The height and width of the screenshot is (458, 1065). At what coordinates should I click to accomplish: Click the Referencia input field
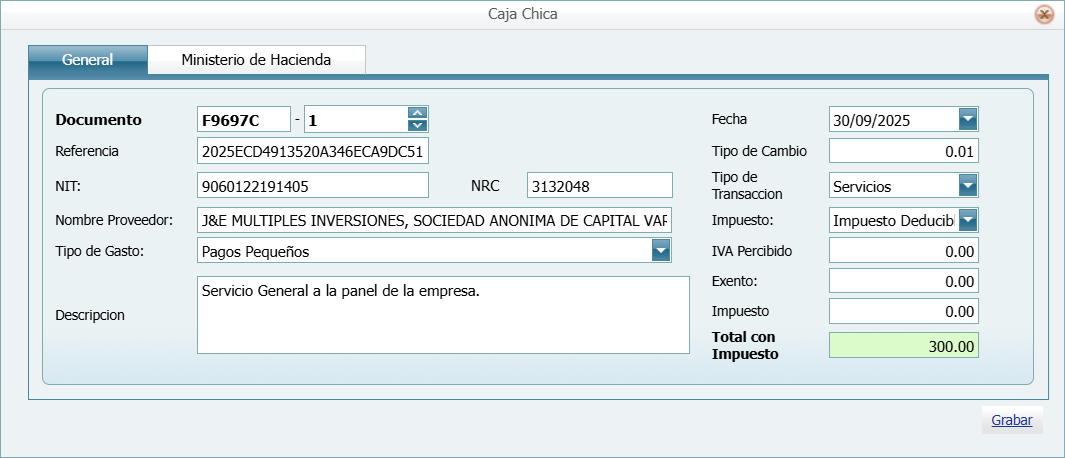(x=313, y=152)
